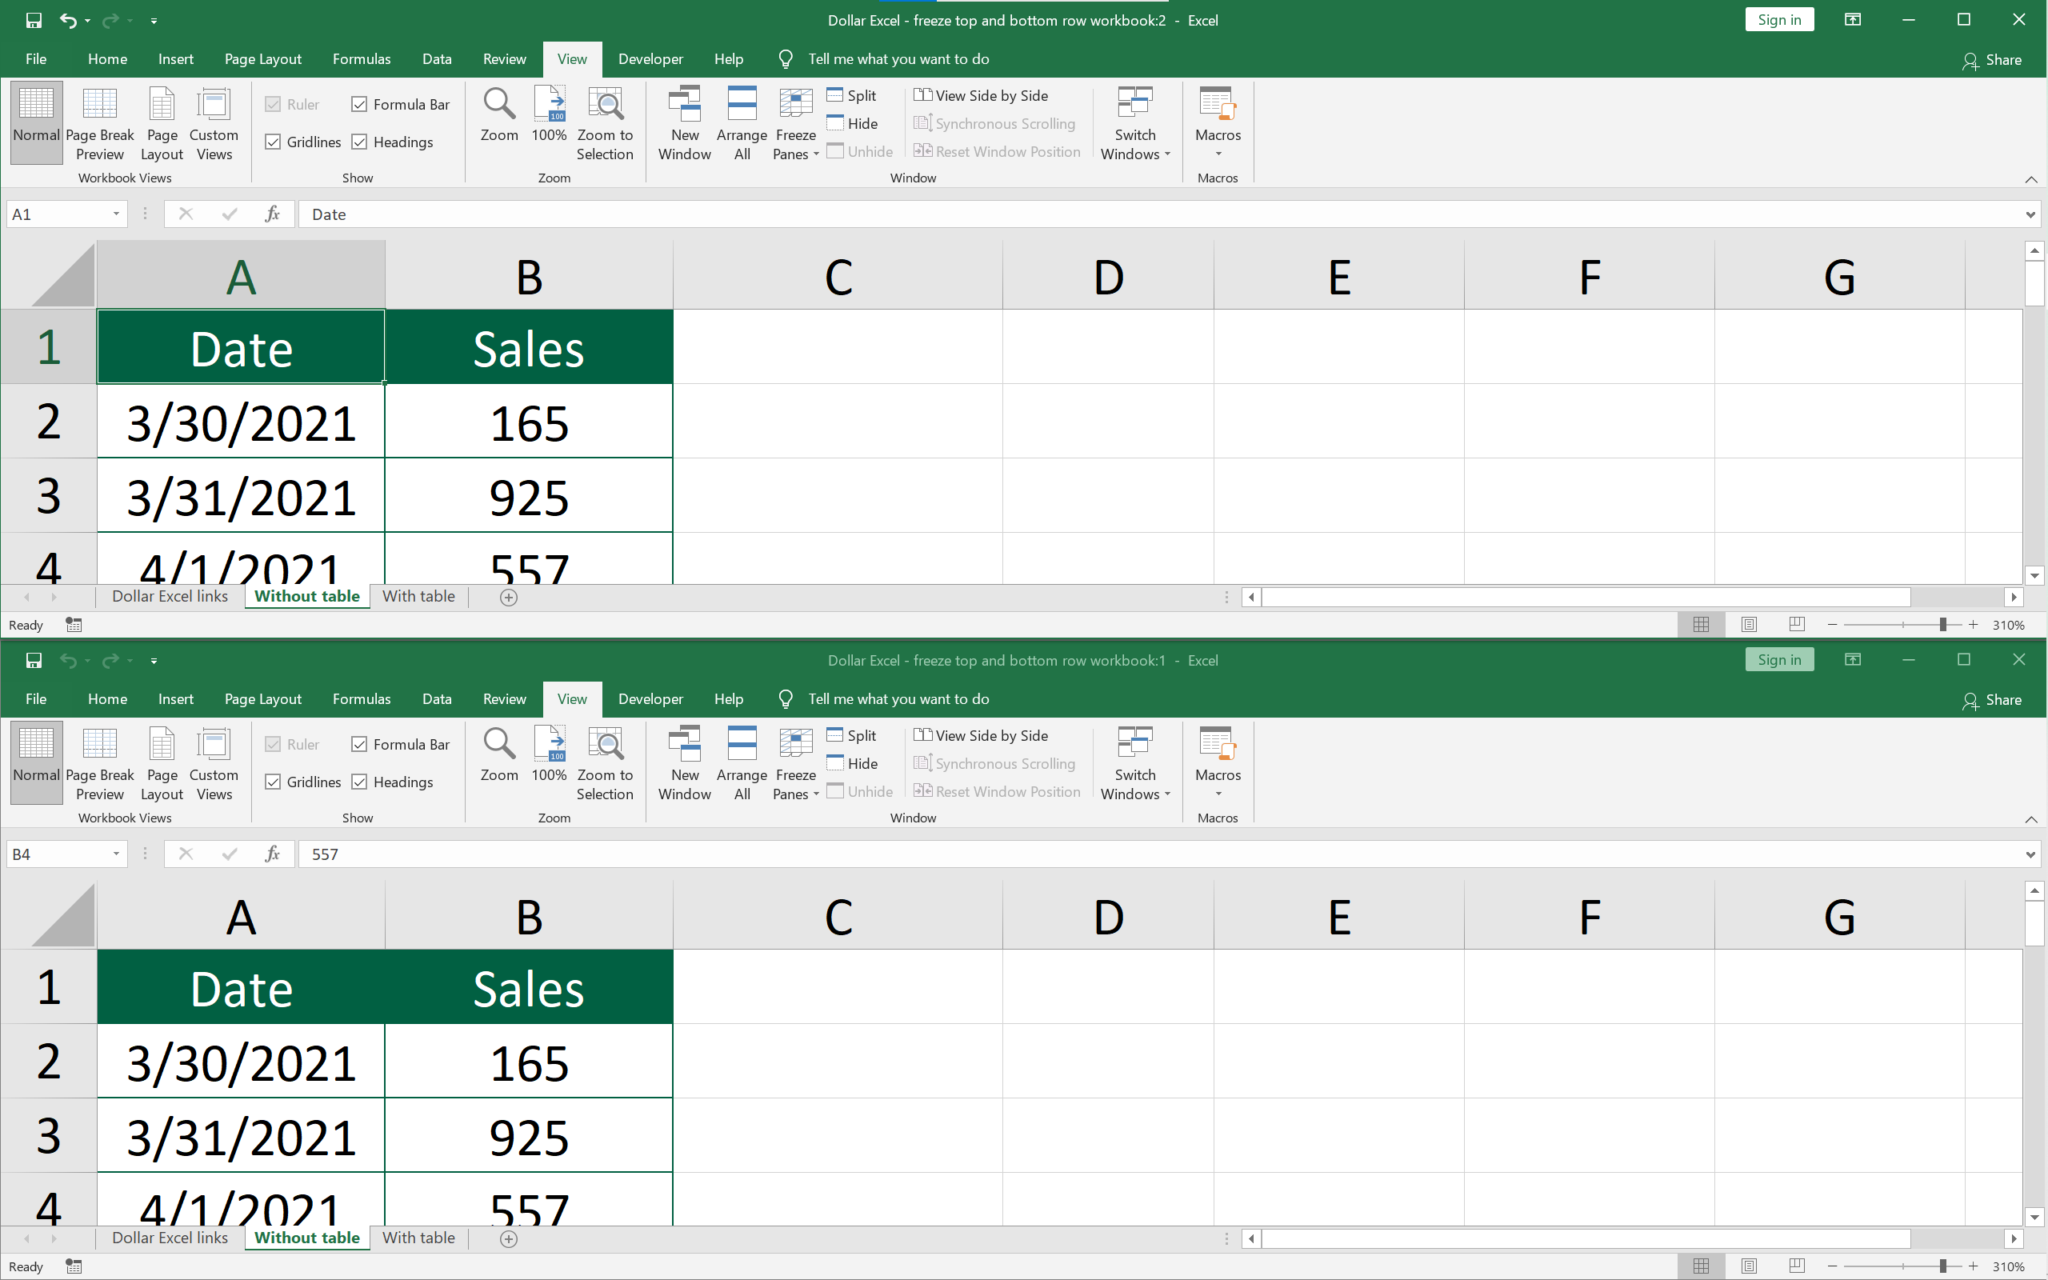This screenshot has height=1280, width=2048.
Task: Uncheck the Formula Bar checkbox
Action: tap(359, 103)
